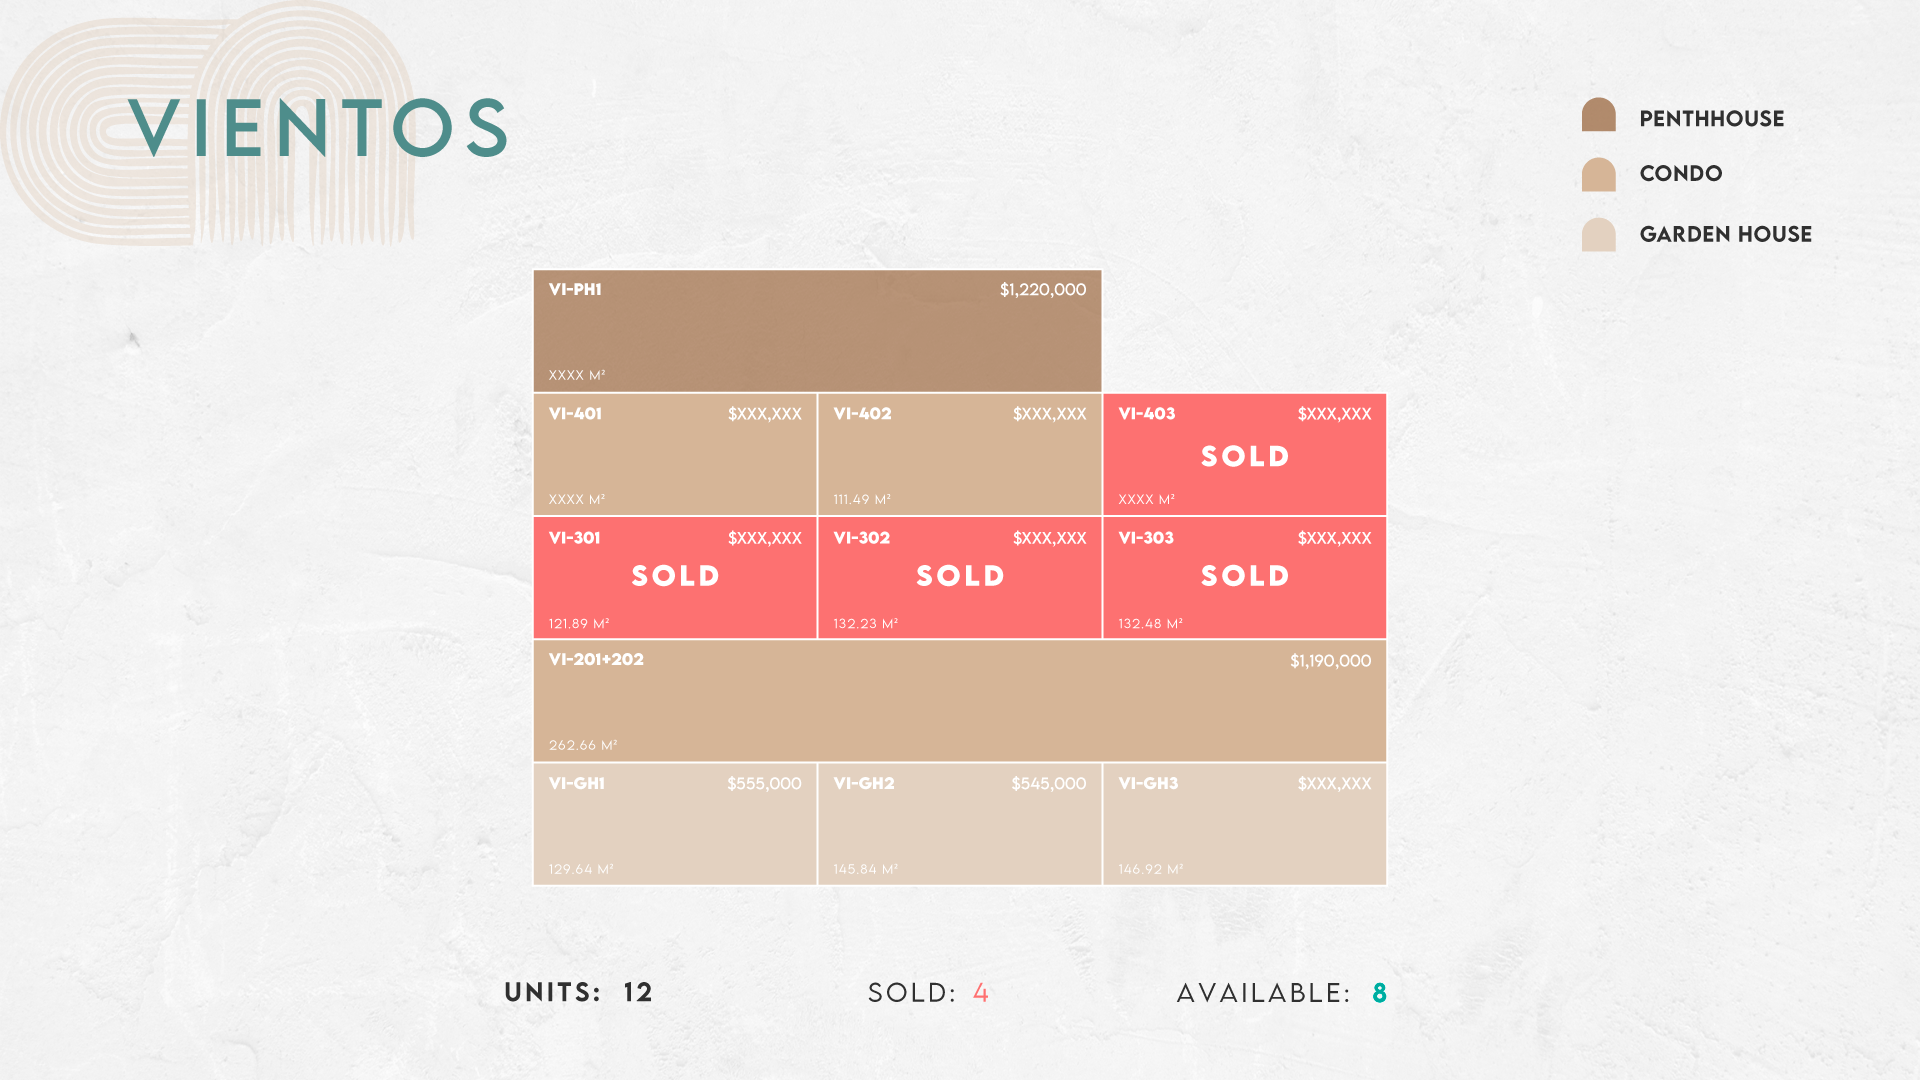Click the sold VI-301 unit tile
Image resolution: width=1920 pixels, height=1080 pixels.
675,578
